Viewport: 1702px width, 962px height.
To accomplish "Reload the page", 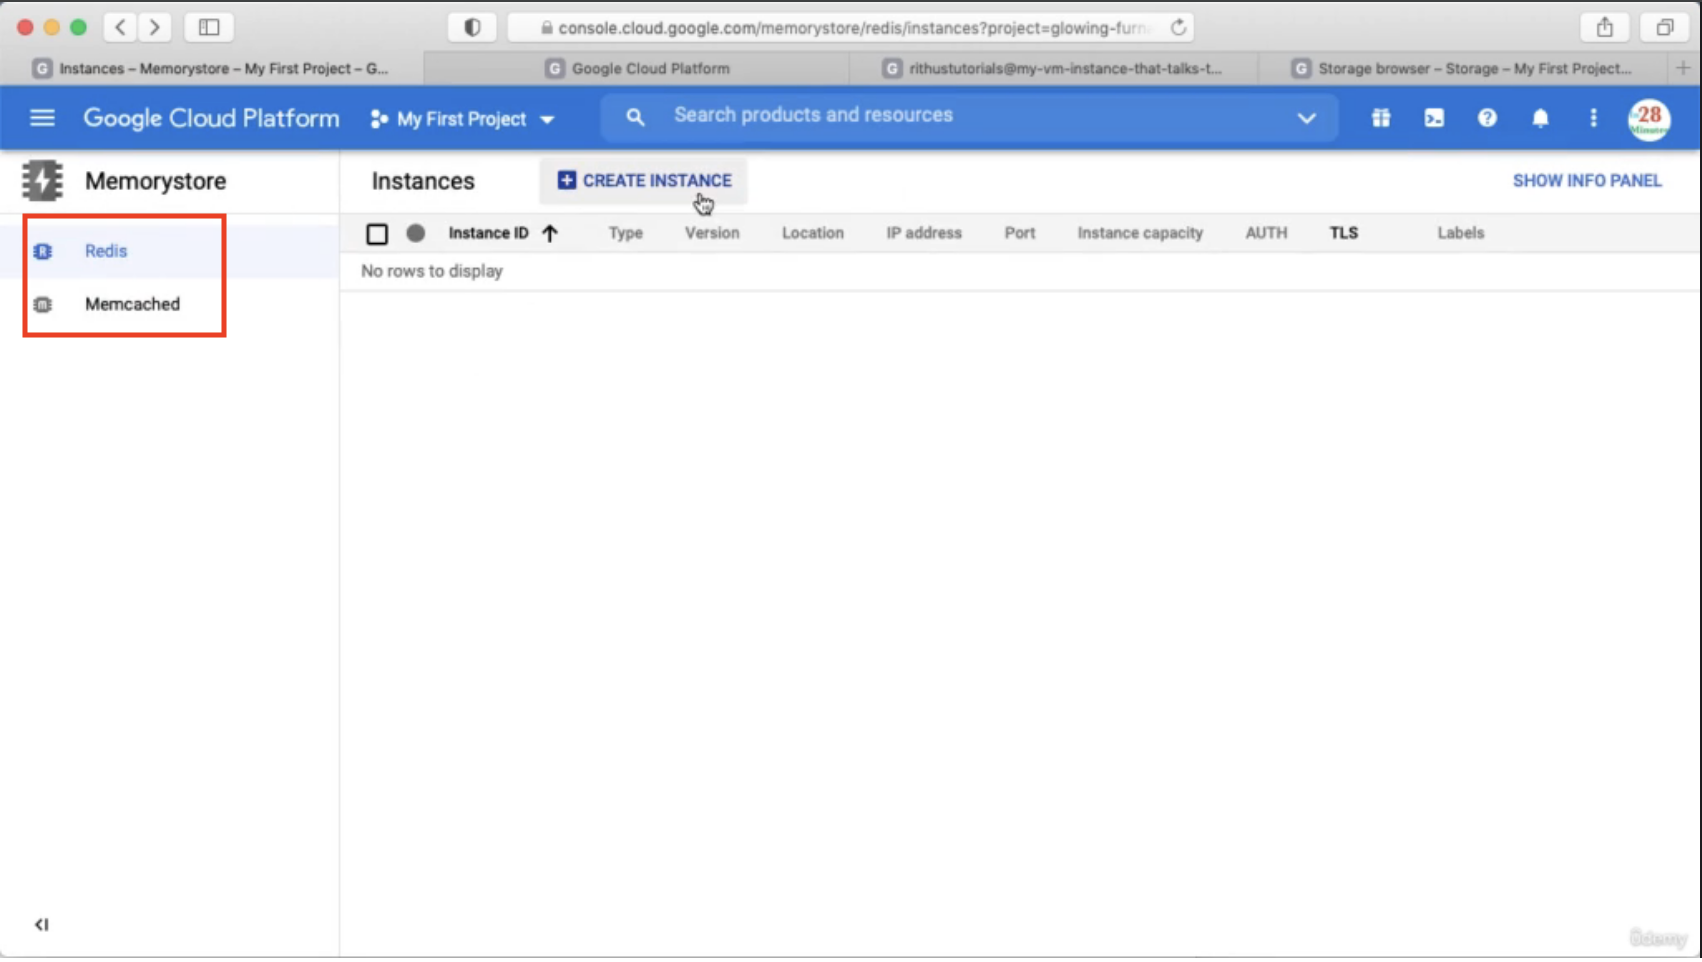I will (x=1178, y=28).
